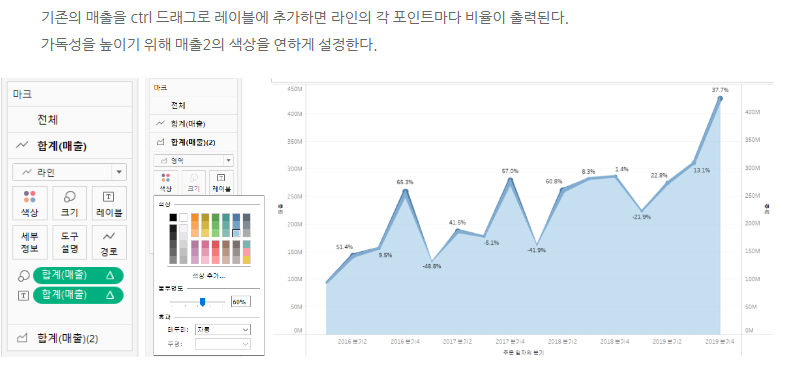The width and height of the screenshot is (801, 367).
Task: Click the sentence starting 기존의 매출을 ctrl
Action: click(304, 18)
